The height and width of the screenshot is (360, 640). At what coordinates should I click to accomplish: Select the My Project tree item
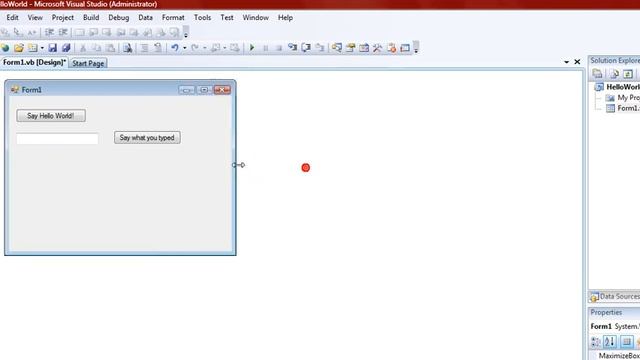[622, 98]
